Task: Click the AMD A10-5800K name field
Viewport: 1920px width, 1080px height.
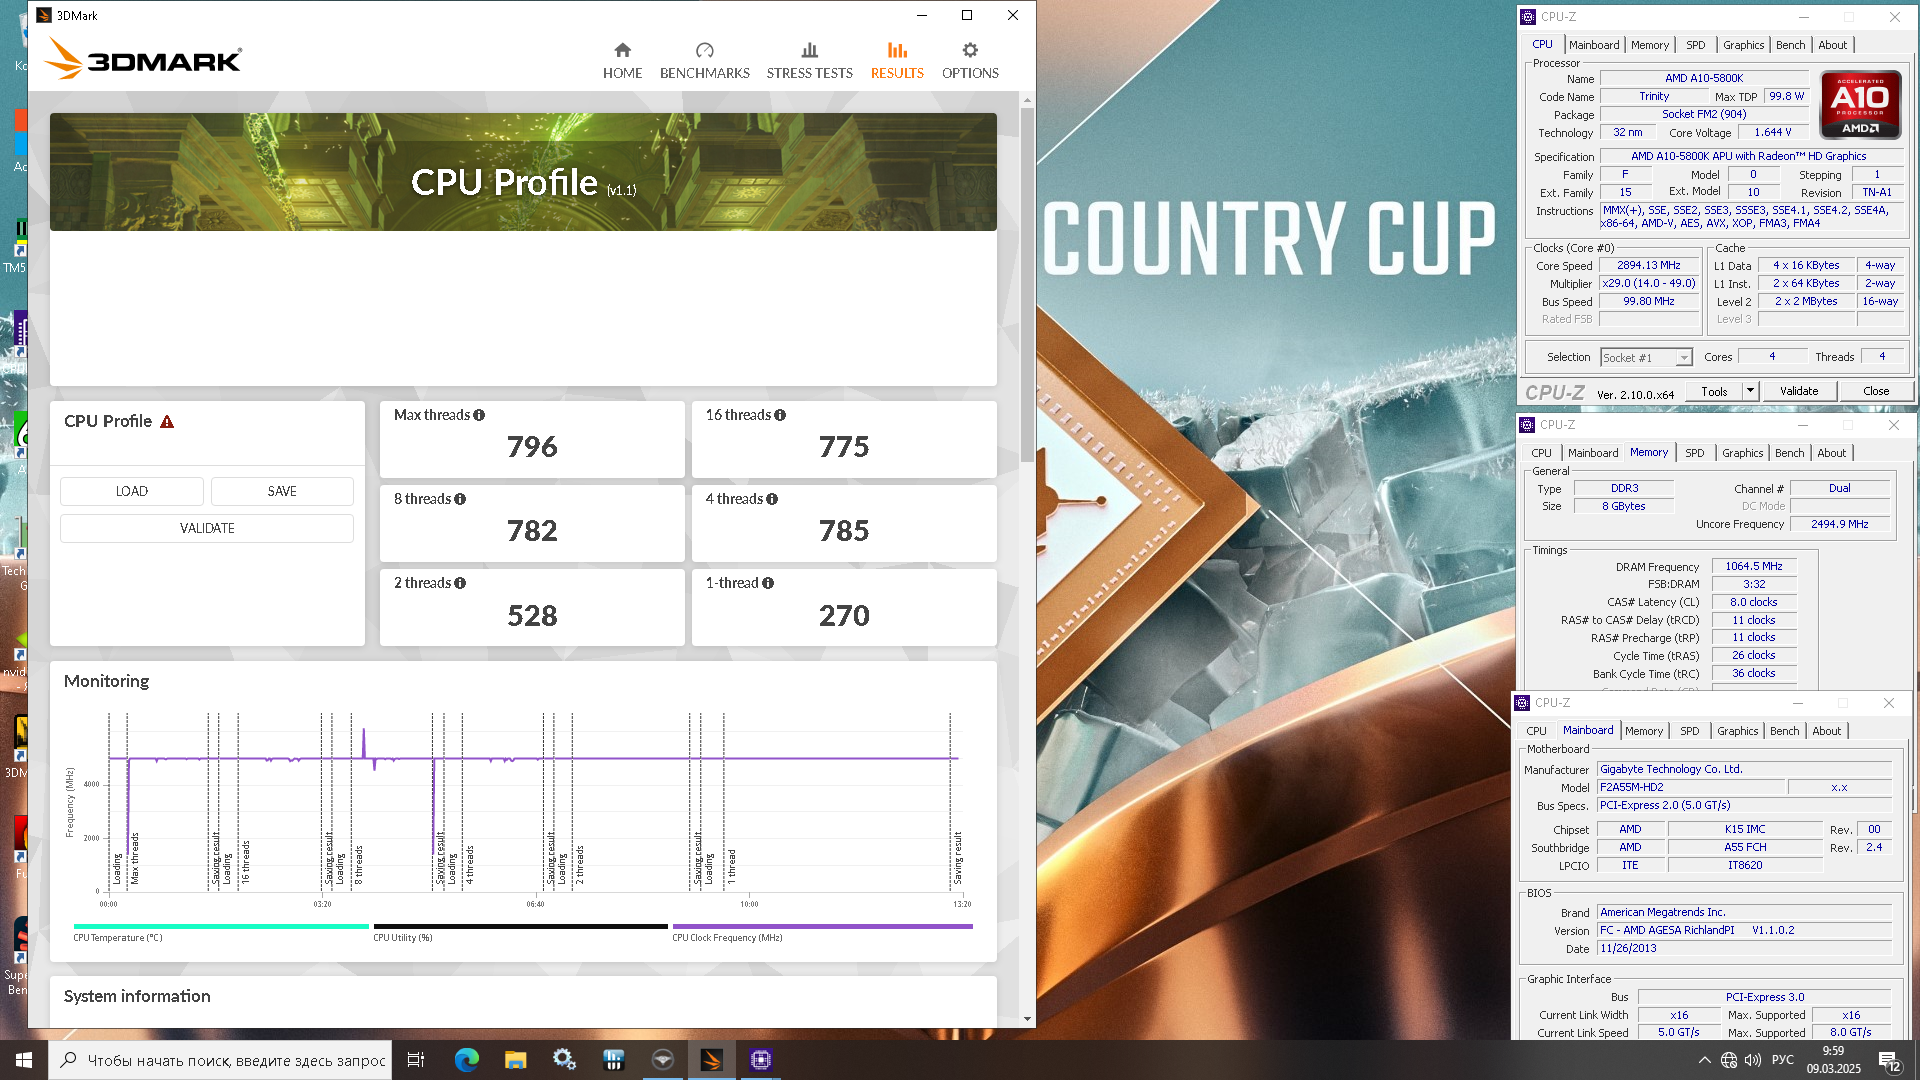Action: [x=1704, y=78]
